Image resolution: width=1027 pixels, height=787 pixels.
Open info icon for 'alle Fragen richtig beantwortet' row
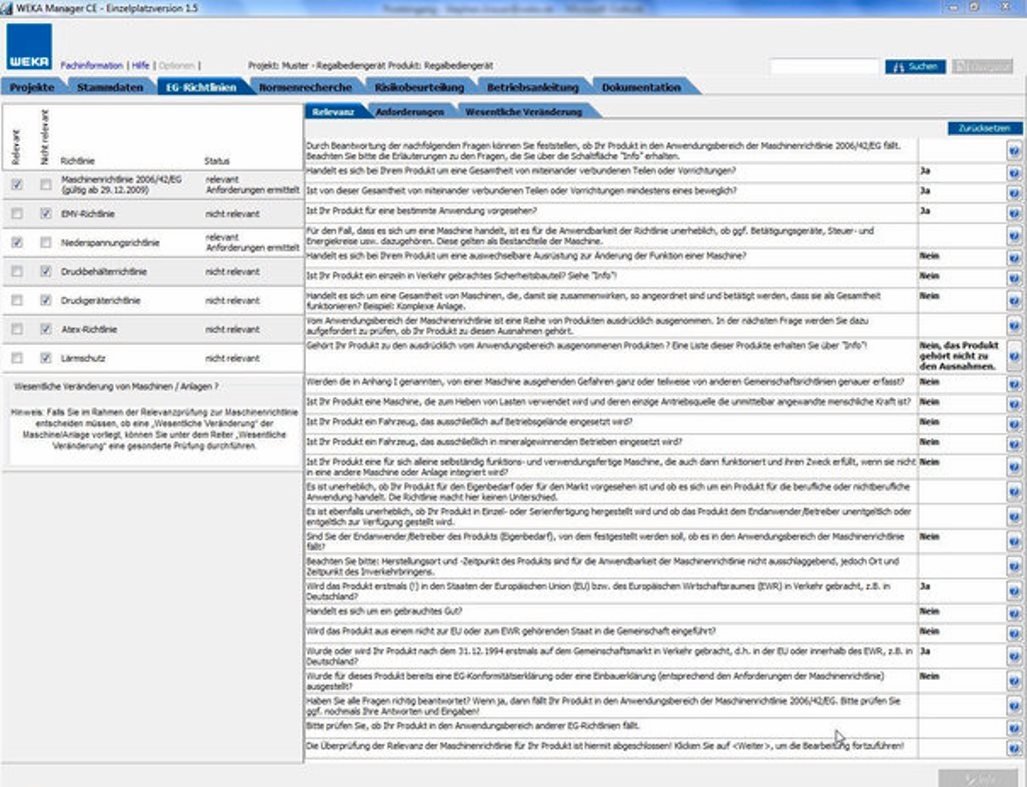pos(1015,706)
